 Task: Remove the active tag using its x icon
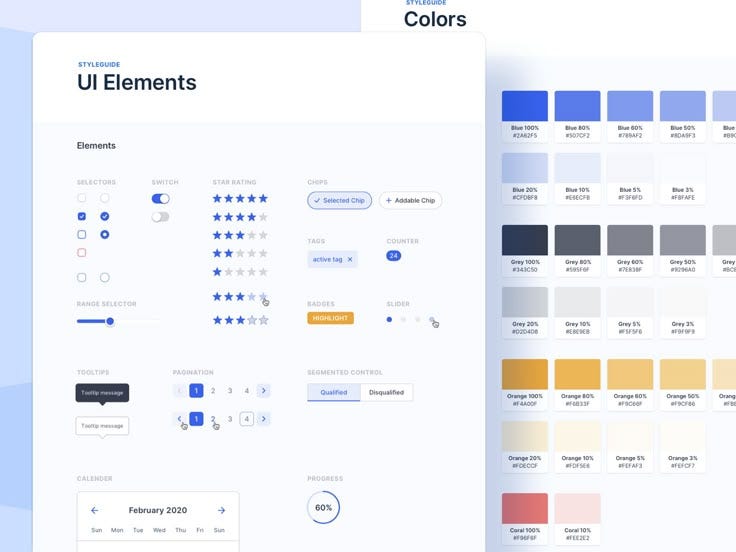(350, 259)
